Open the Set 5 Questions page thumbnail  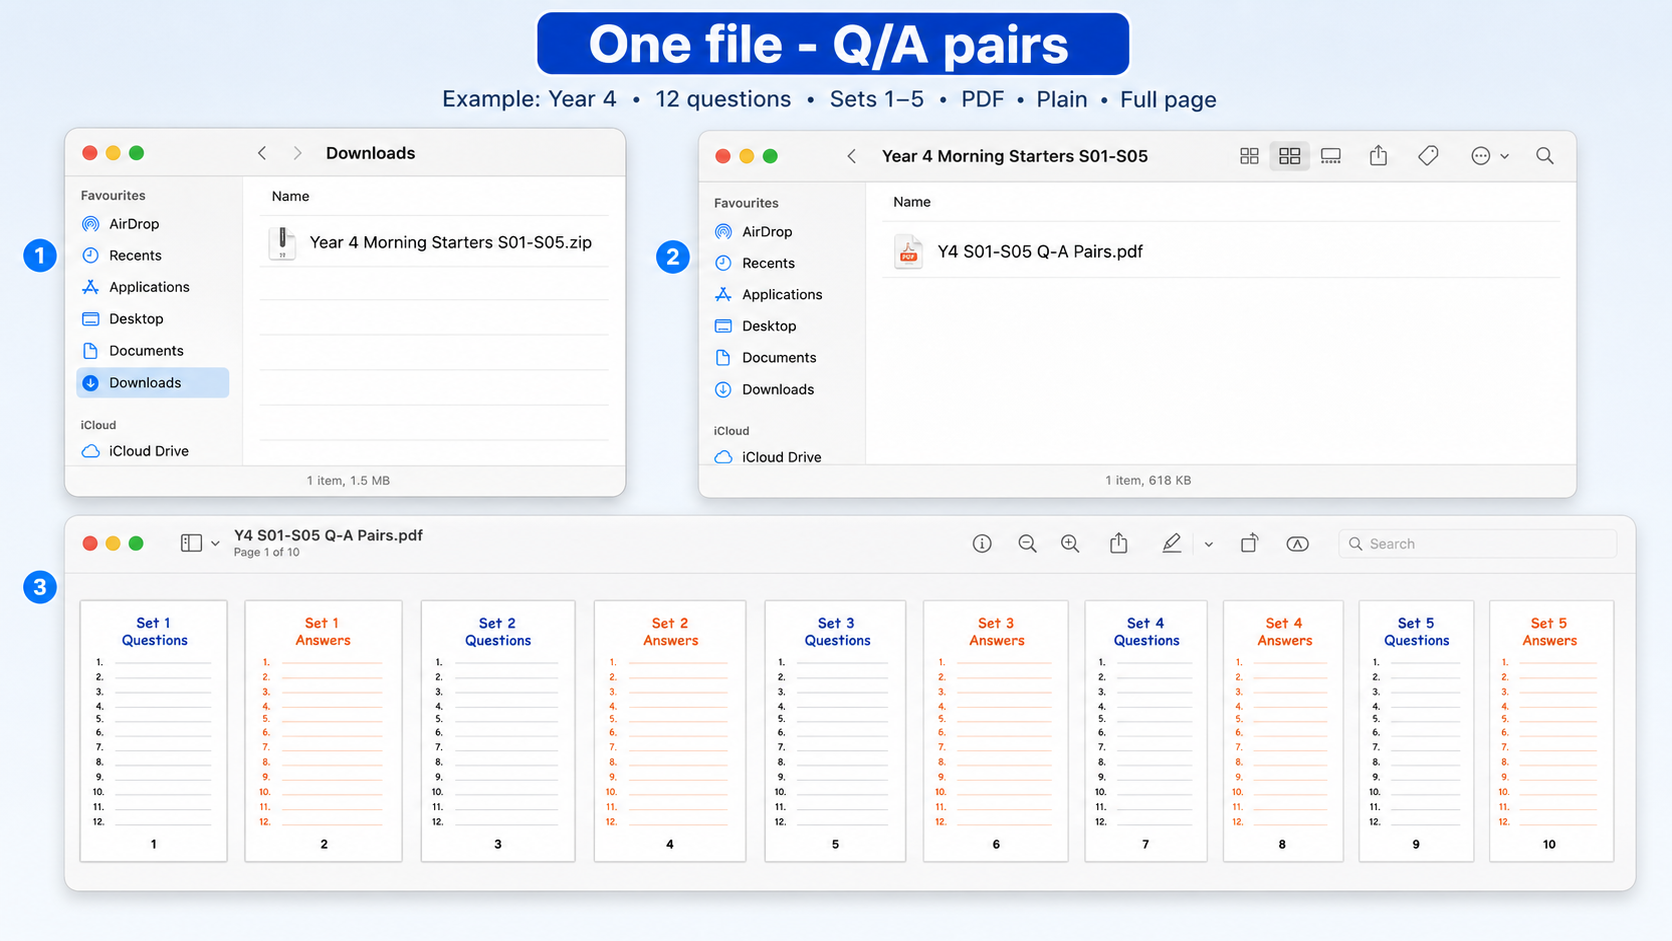[x=1416, y=731]
